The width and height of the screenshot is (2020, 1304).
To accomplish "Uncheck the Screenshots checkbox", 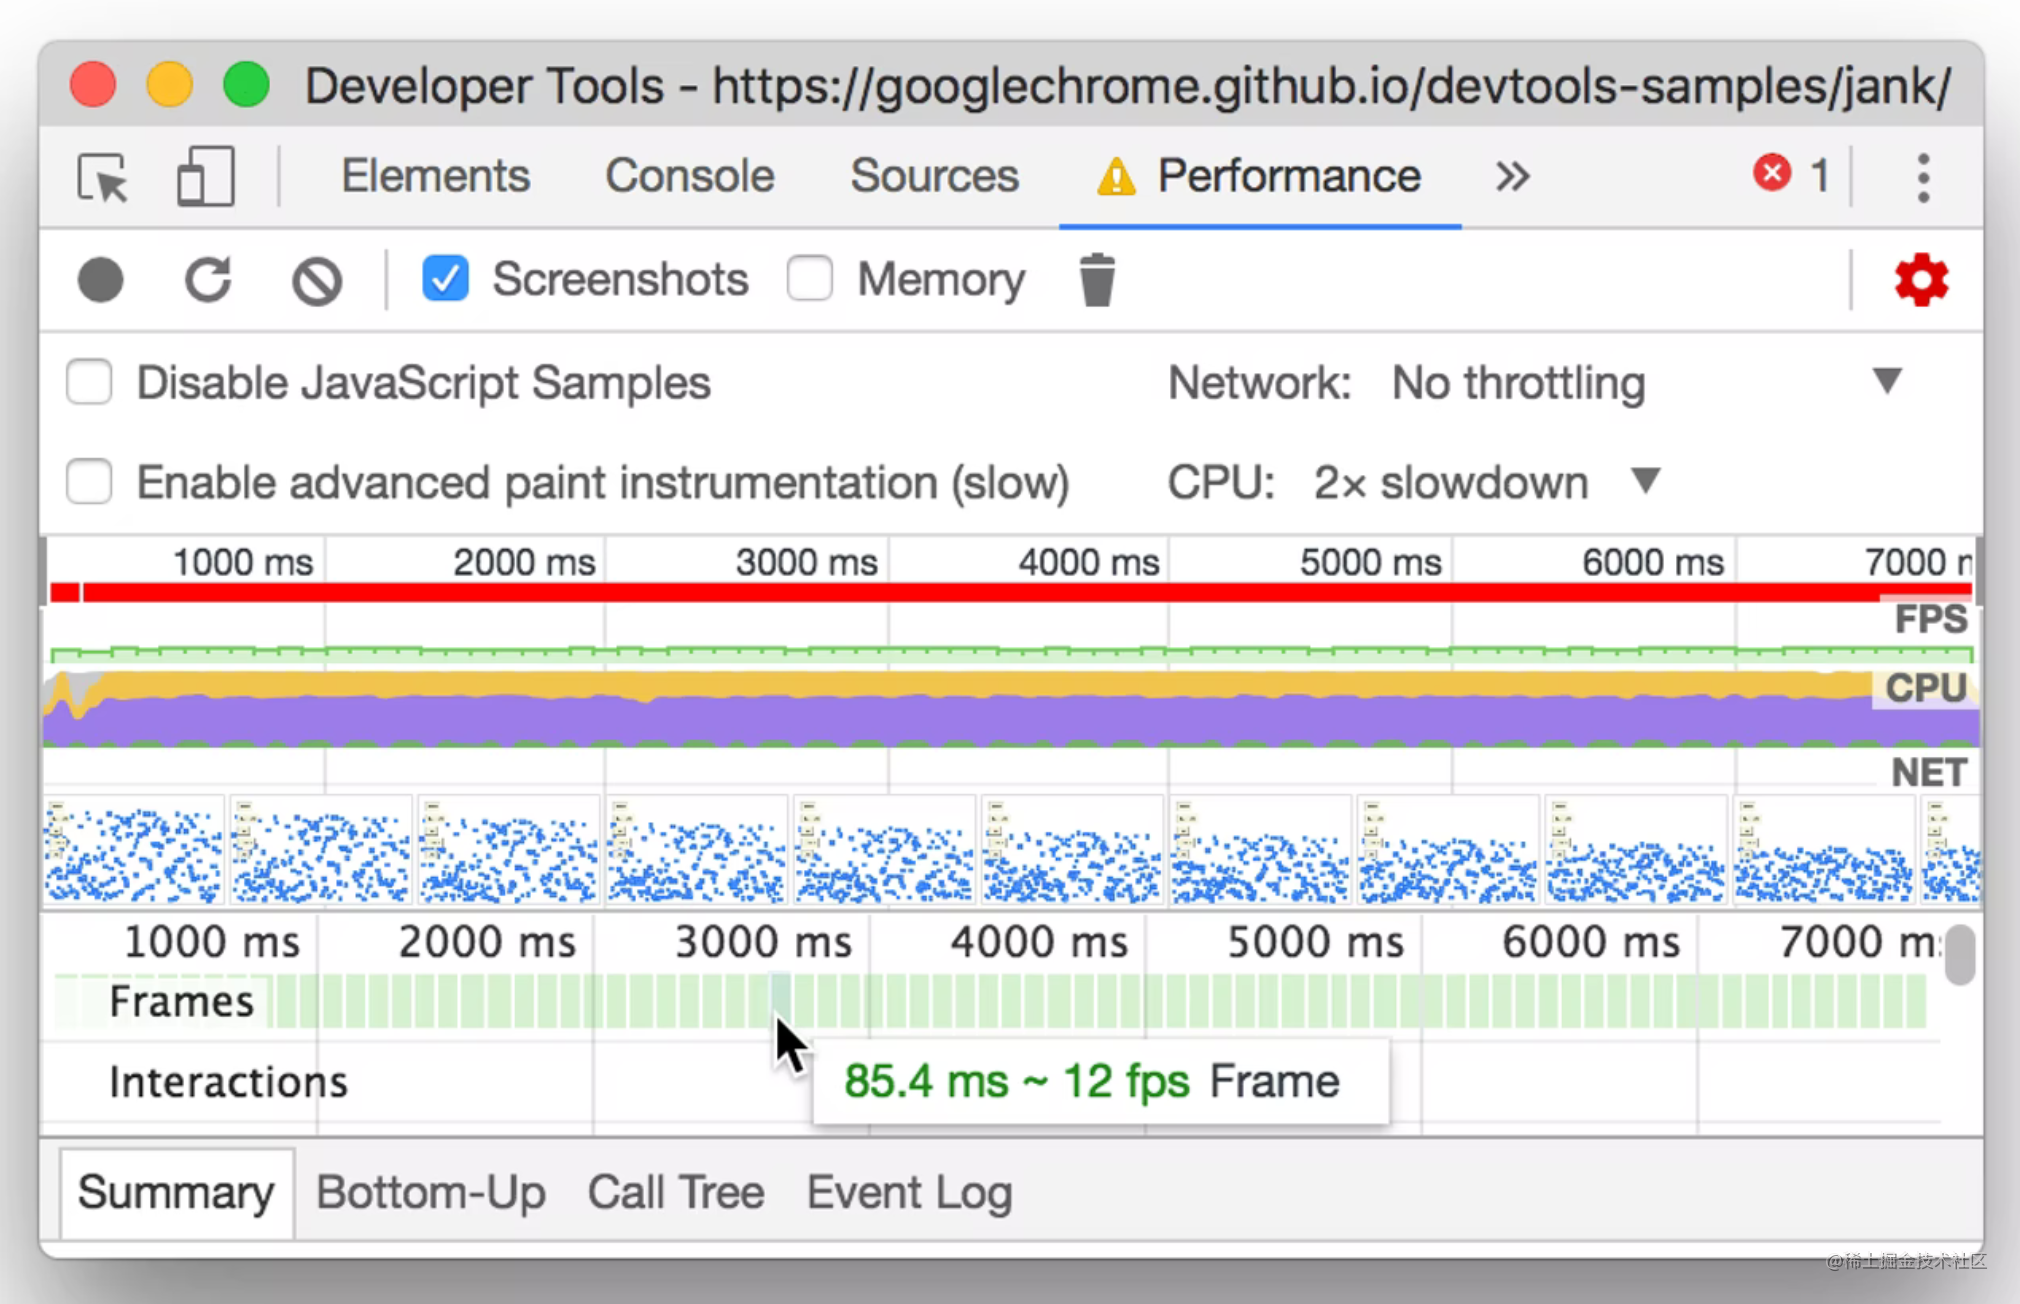I will pyautogui.click(x=445, y=279).
